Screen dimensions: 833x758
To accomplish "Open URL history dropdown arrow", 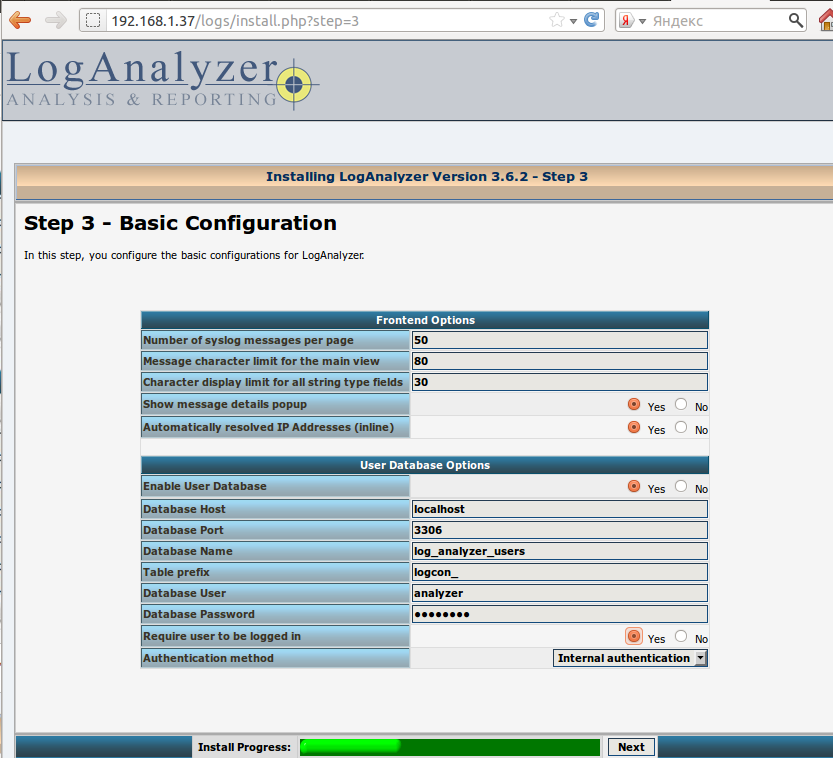I will (x=573, y=21).
